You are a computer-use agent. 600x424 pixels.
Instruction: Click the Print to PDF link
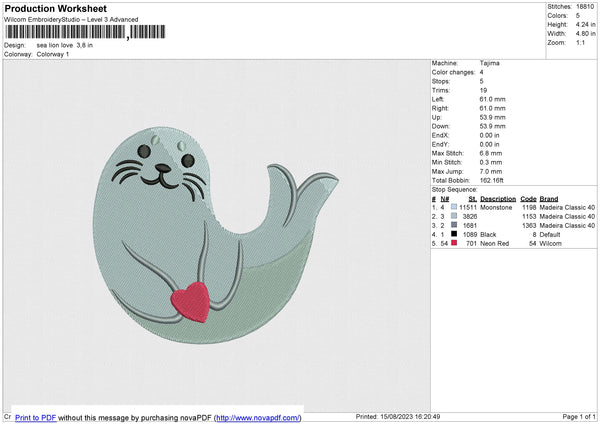click(x=37, y=417)
